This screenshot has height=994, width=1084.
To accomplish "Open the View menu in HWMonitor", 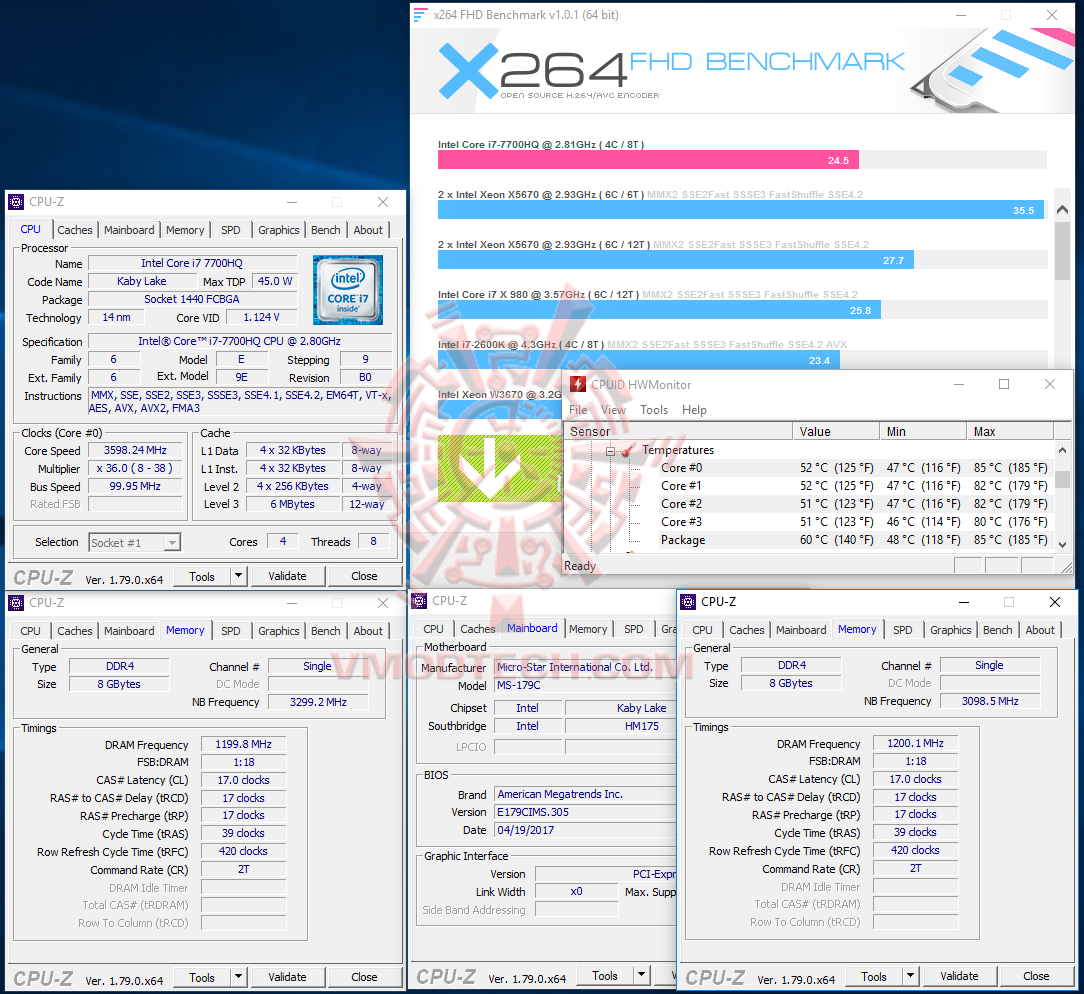I will coord(613,410).
